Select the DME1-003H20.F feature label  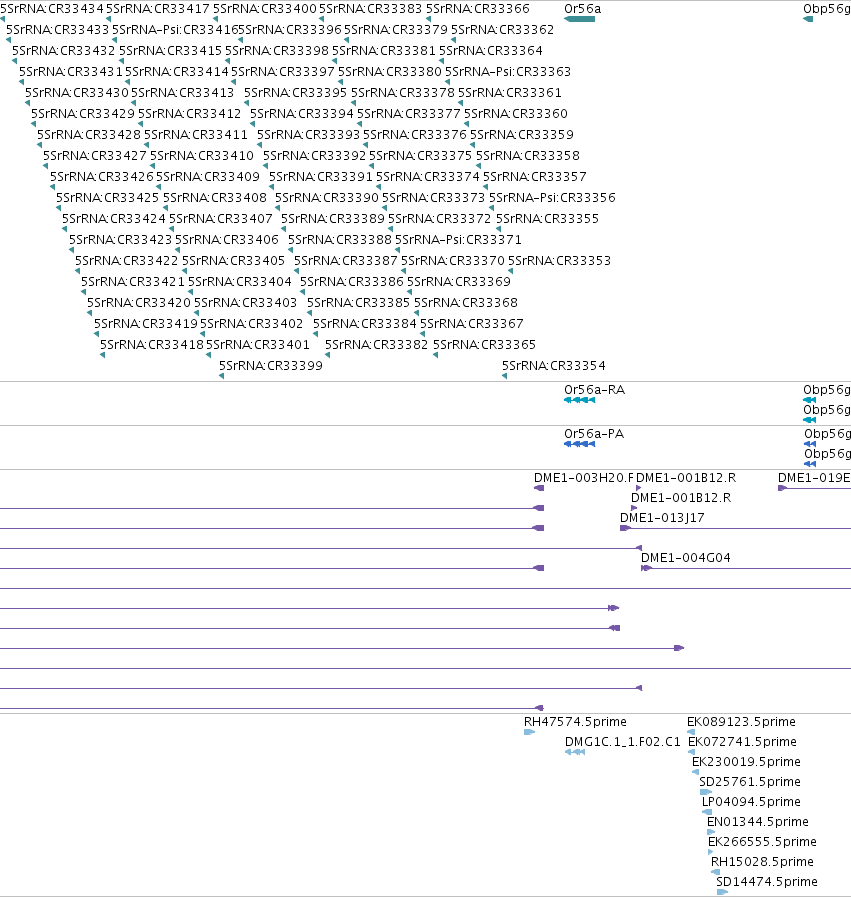click(584, 478)
